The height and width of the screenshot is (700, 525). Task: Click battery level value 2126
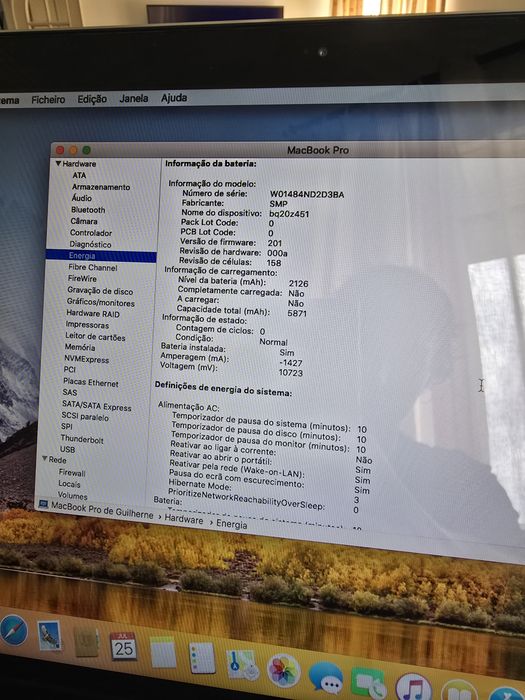(298, 284)
